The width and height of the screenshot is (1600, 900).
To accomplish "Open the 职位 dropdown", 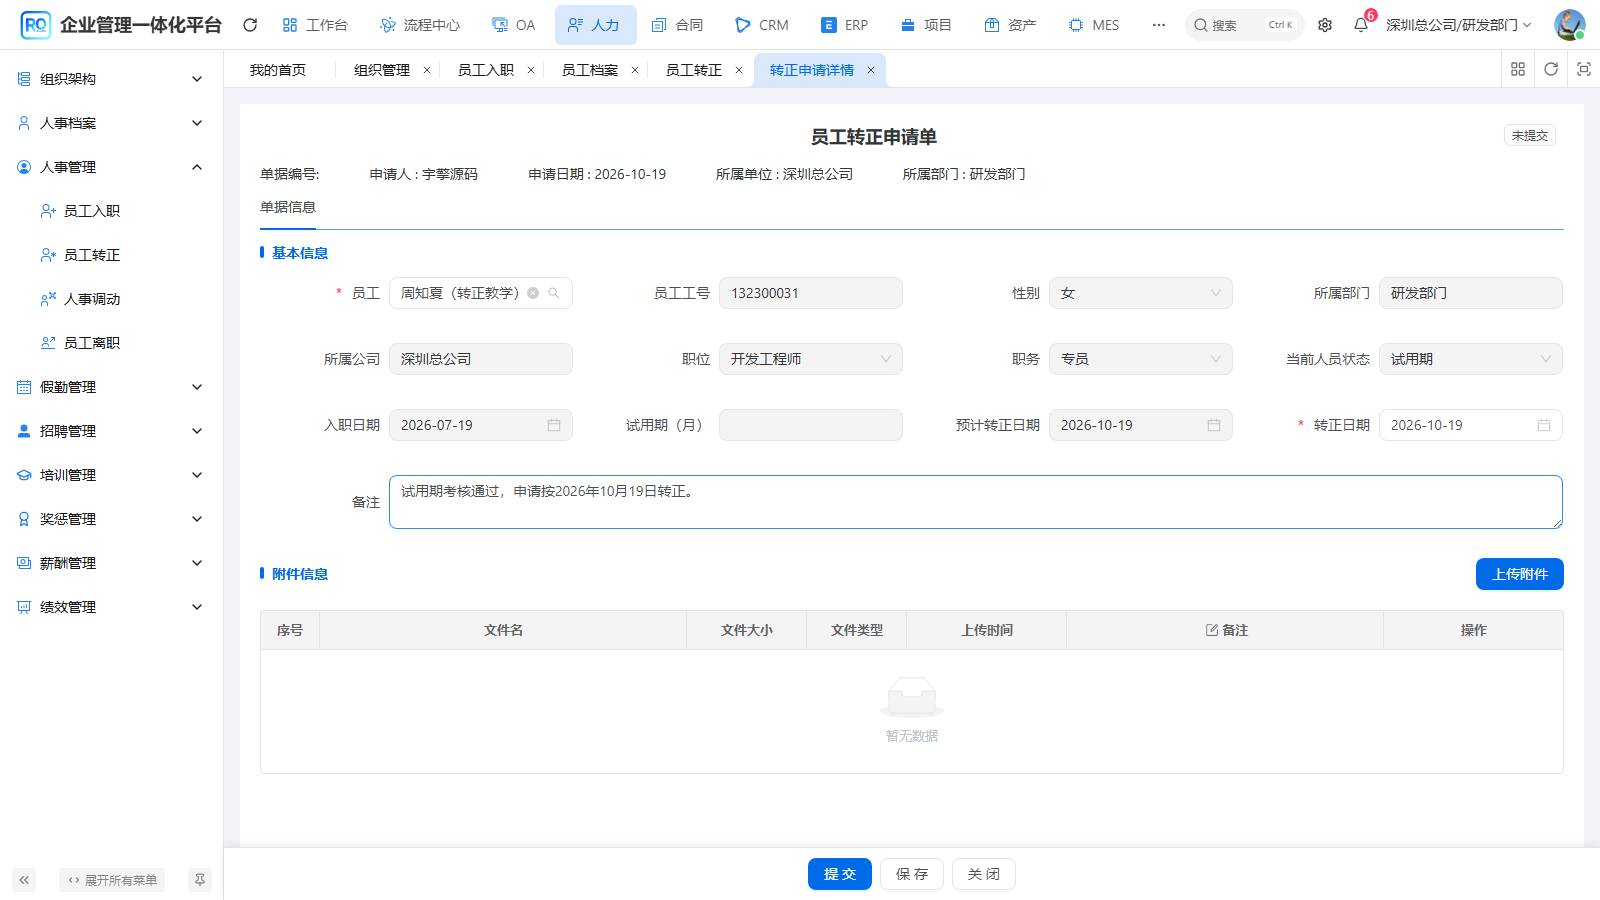I will coord(811,359).
